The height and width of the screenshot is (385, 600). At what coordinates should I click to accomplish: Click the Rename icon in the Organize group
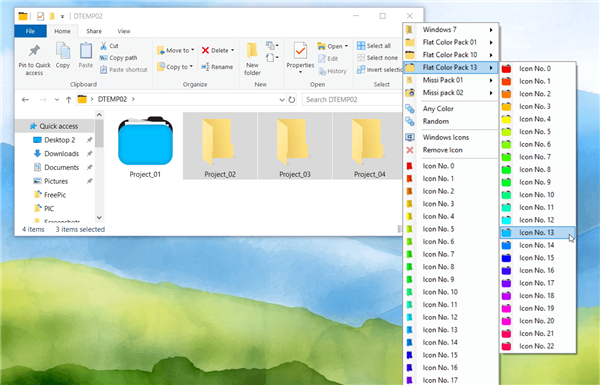[205, 67]
